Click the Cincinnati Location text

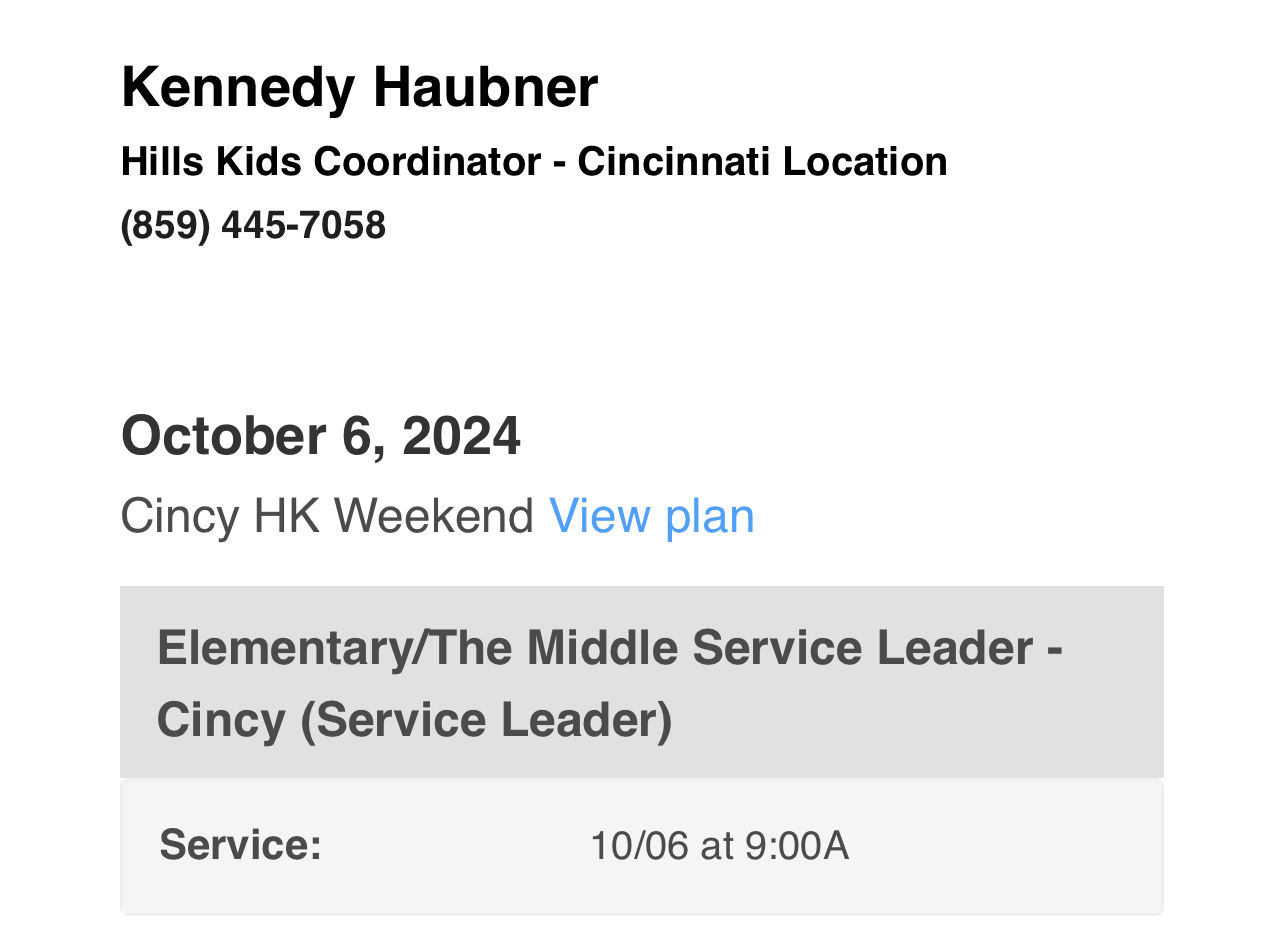click(x=762, y=161)
